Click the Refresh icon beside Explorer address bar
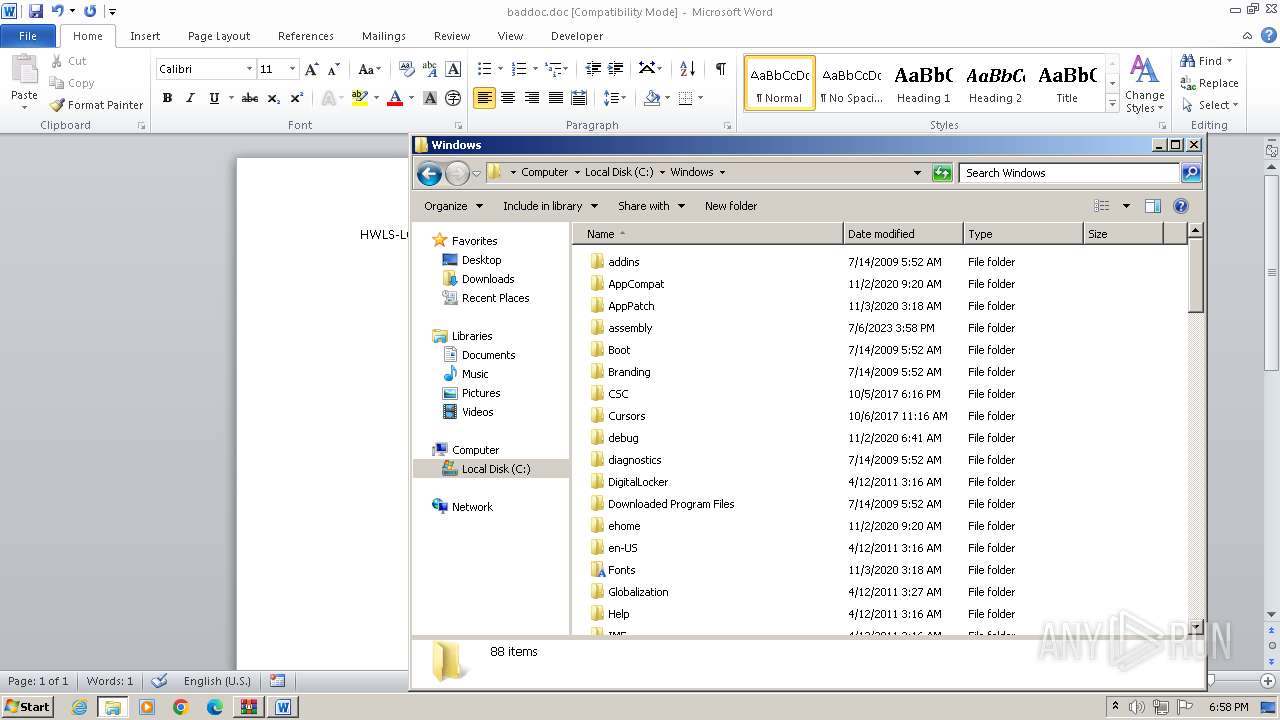Viewport: 1280px width, 720px height. [x=941, y=173]
